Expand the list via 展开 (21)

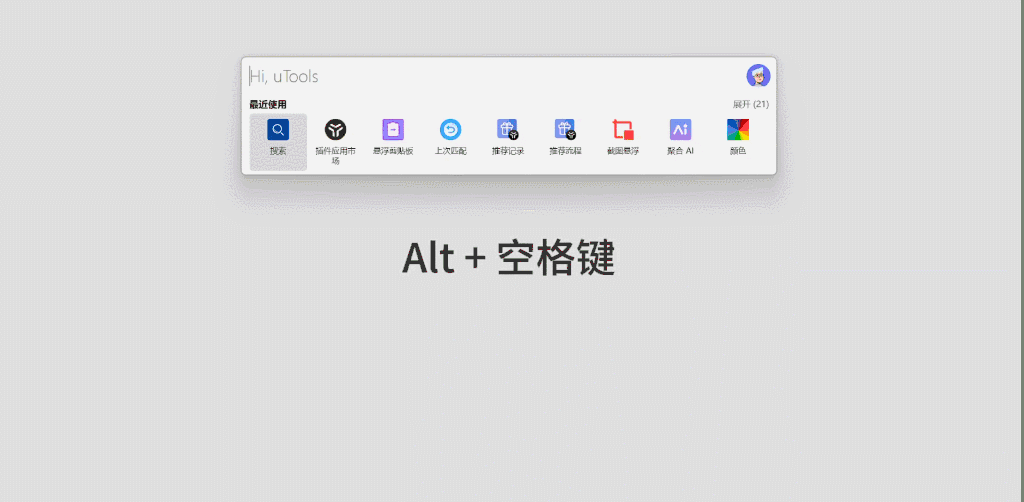750,104
